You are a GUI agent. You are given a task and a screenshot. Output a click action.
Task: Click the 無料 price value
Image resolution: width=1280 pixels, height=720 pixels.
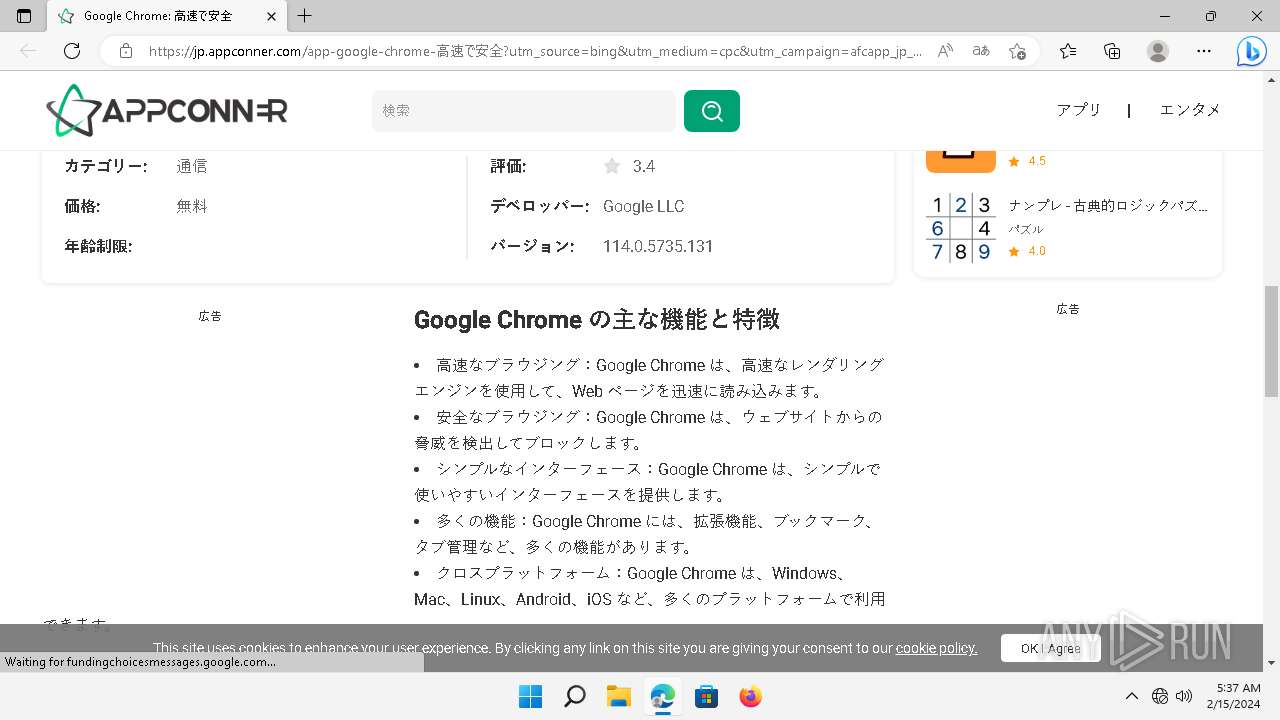tap(192, 206)
